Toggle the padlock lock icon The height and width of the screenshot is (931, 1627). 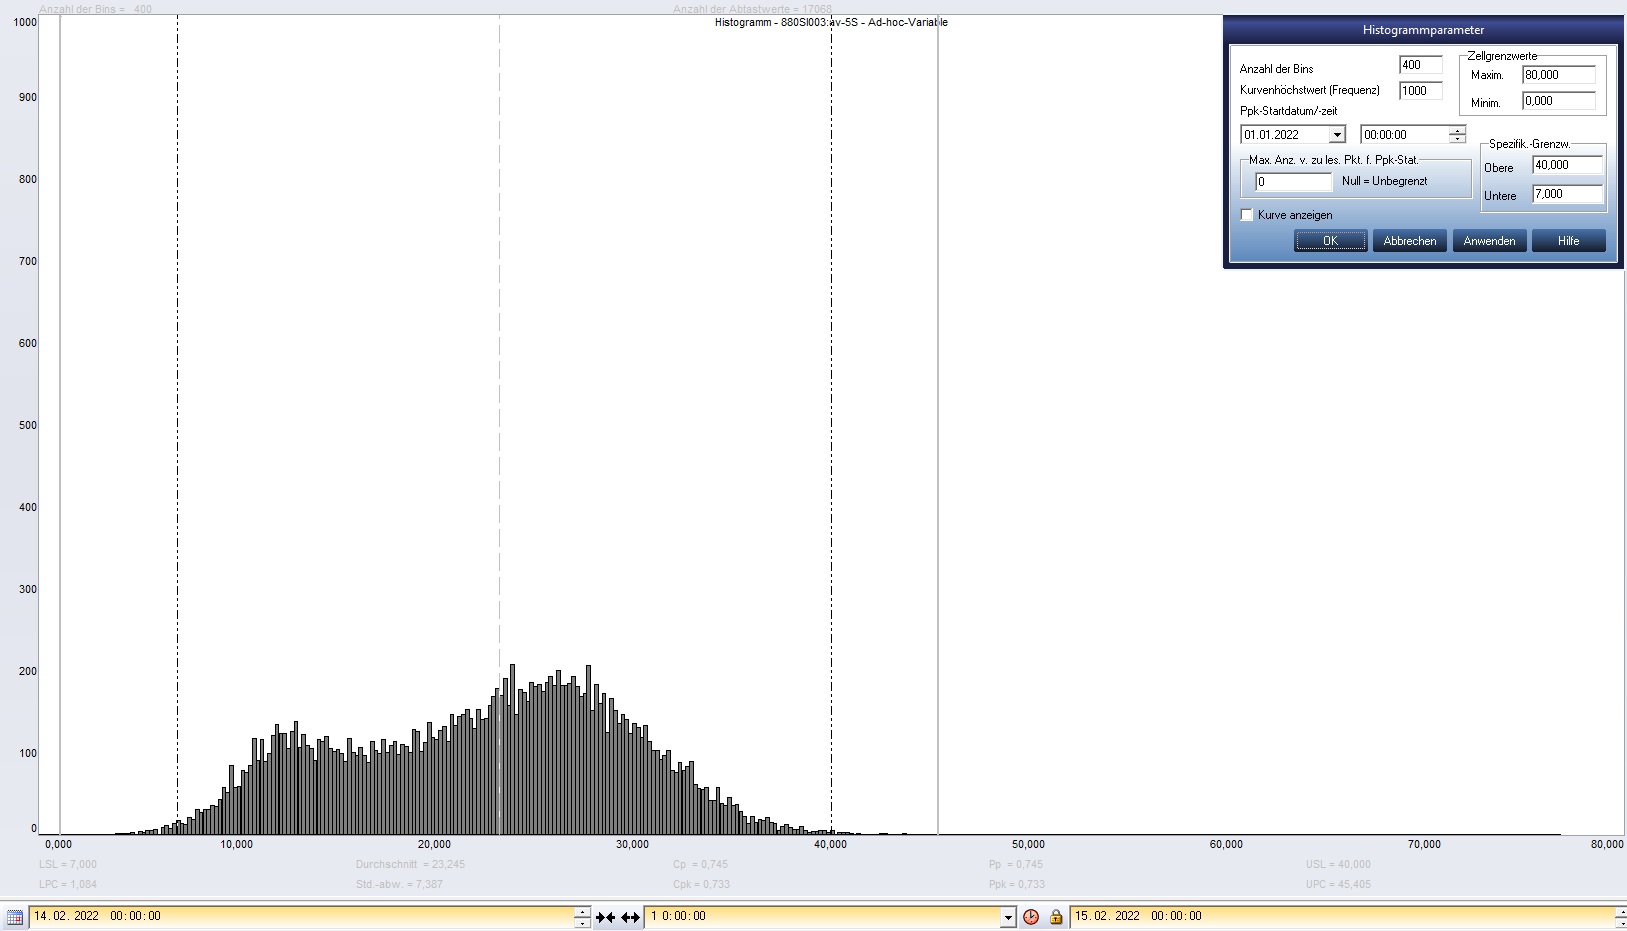1056,917
